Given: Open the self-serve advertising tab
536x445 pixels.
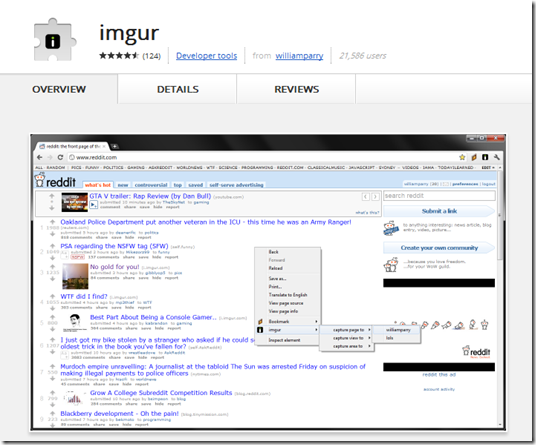Looking at the screenshot, I should click(236, 185).
